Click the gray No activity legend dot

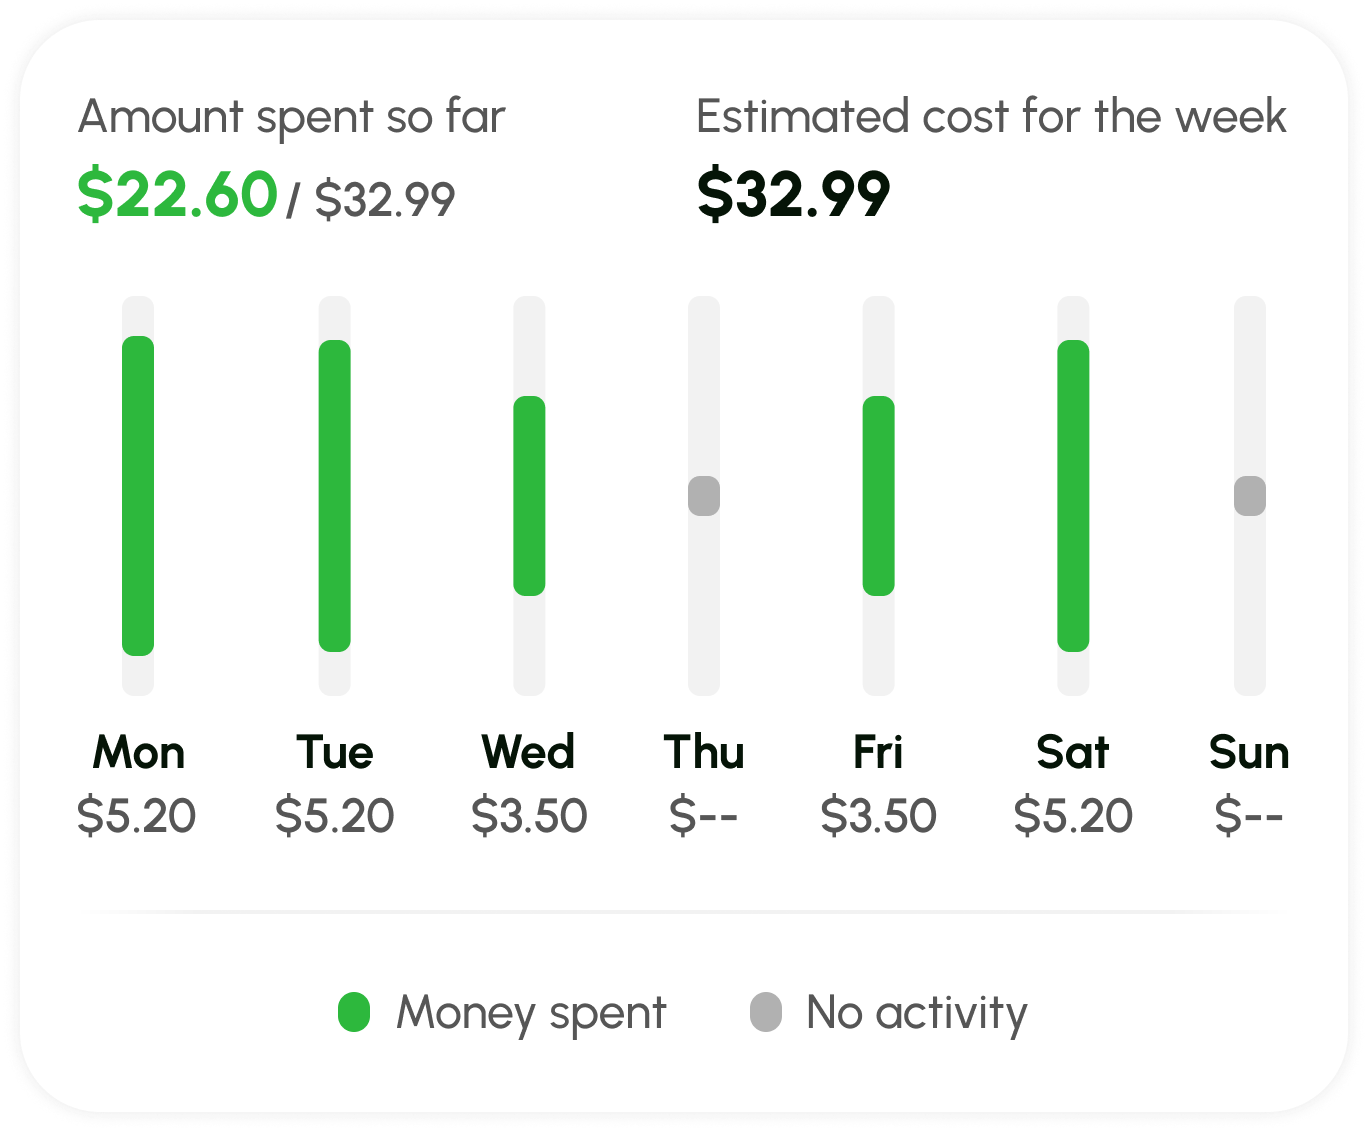coord(765,1012)
